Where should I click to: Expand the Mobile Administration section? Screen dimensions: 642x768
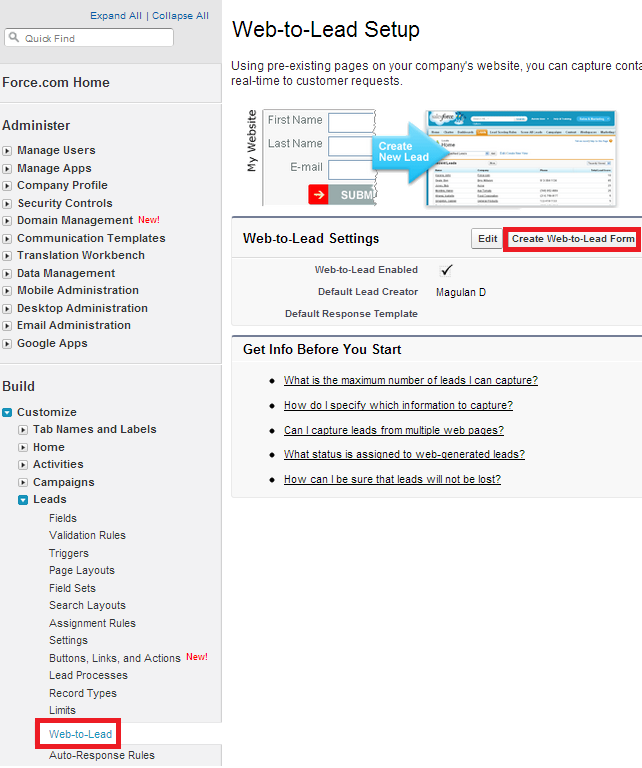7,291
